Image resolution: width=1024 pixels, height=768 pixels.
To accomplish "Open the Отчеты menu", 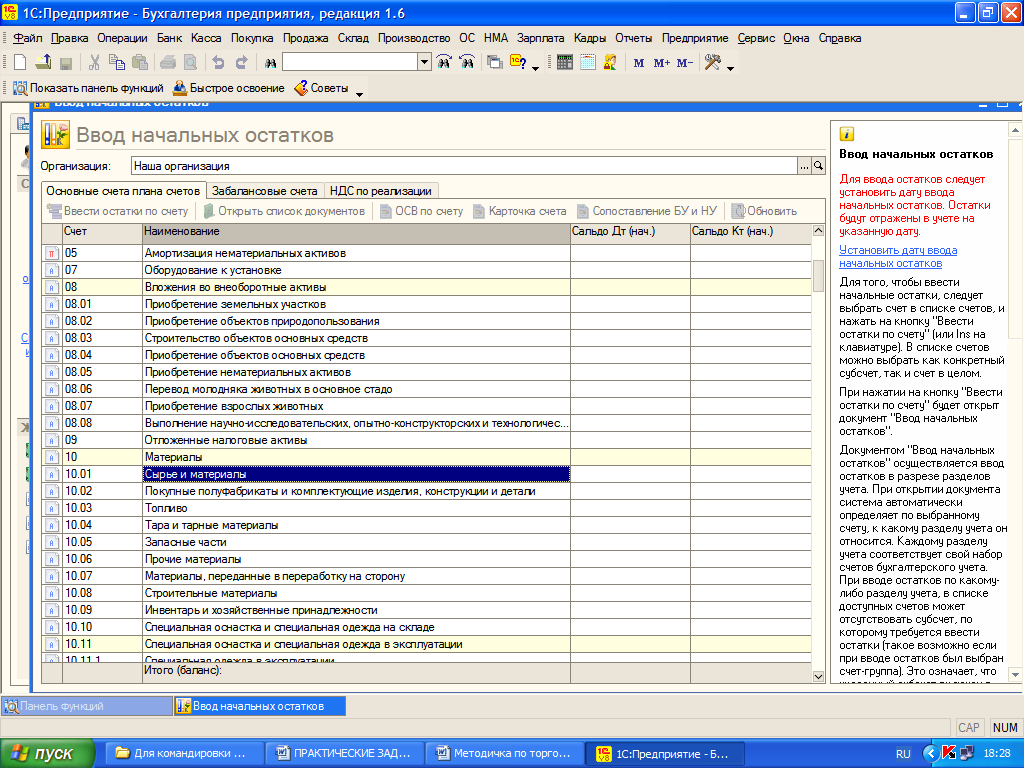I will pos(633,38).
